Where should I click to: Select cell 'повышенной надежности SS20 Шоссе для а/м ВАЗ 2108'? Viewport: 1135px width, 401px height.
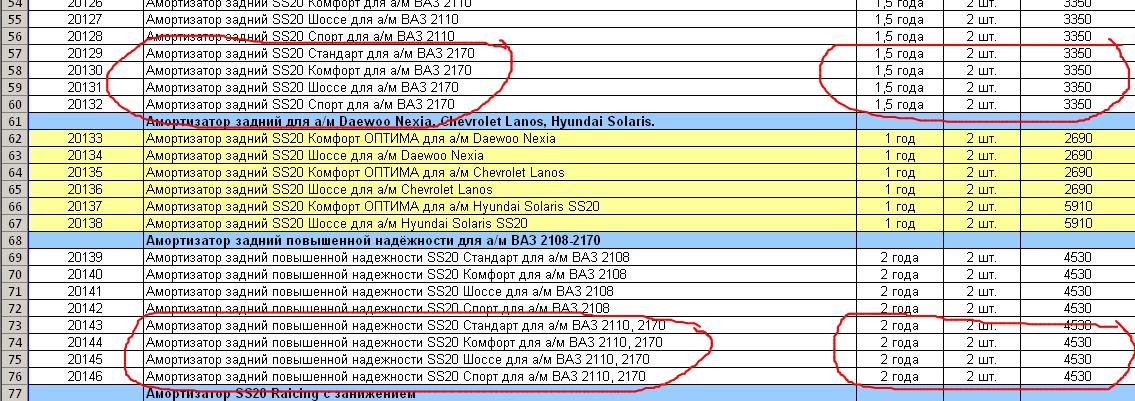coord(499,292)
